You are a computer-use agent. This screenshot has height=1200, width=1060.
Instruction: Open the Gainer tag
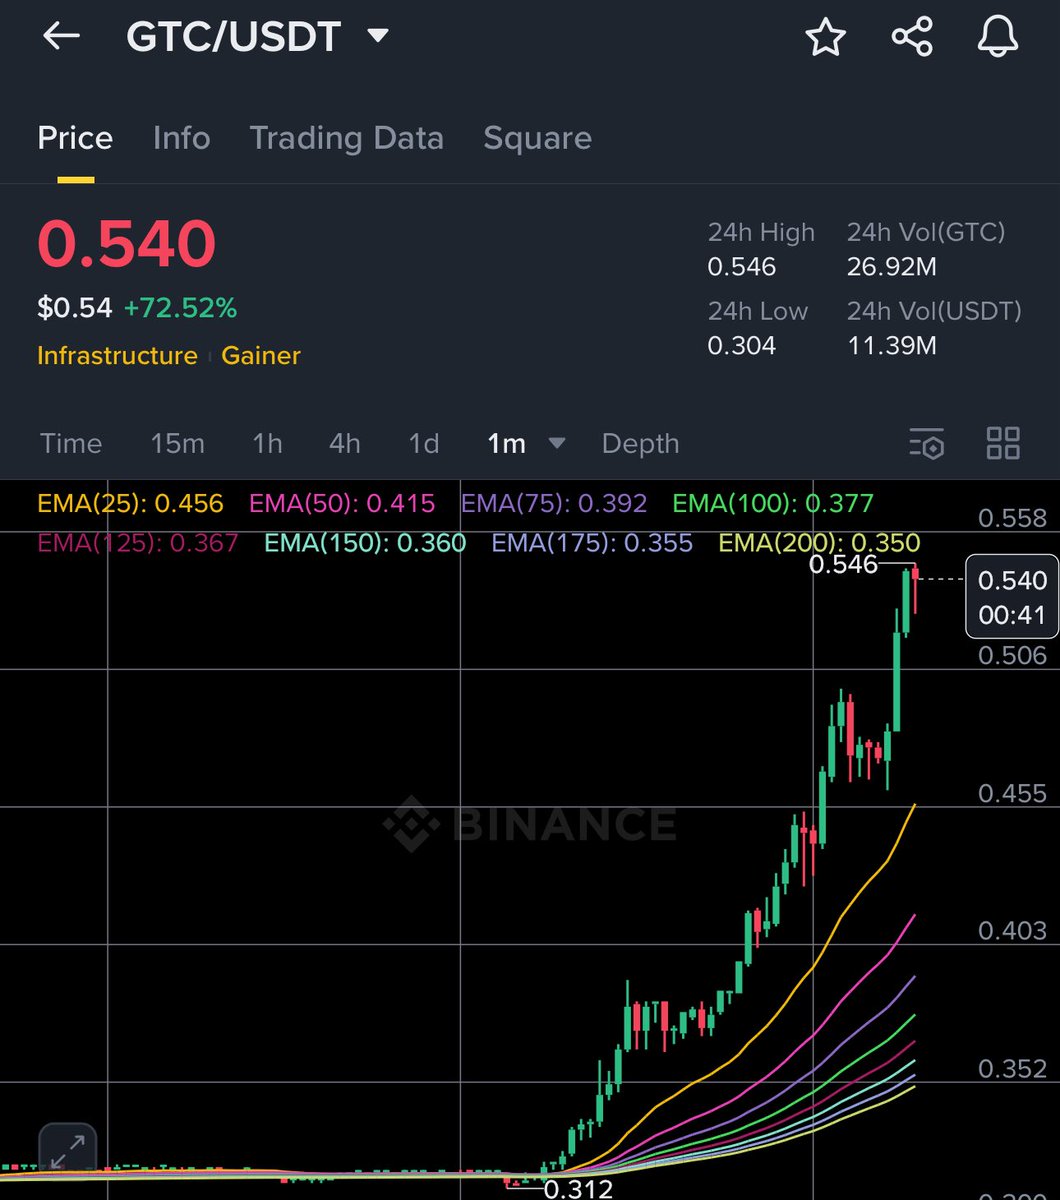pyautogui.click(x=261, y=356)
